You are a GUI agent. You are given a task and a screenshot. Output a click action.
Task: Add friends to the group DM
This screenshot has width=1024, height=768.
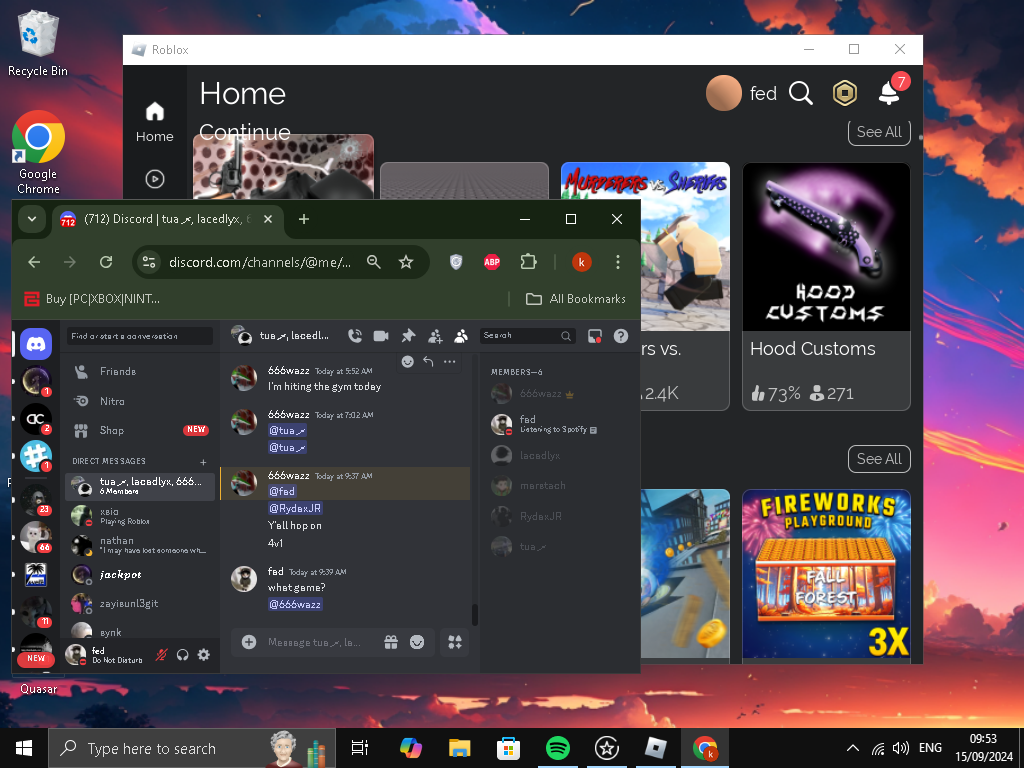point(435,336)
